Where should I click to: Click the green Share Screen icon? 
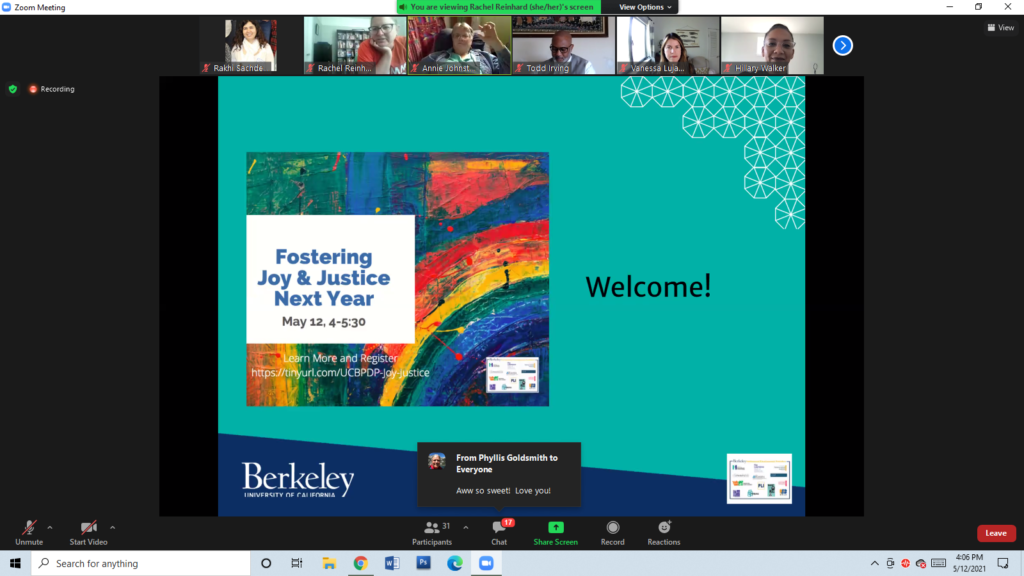[x=555, y=531]
